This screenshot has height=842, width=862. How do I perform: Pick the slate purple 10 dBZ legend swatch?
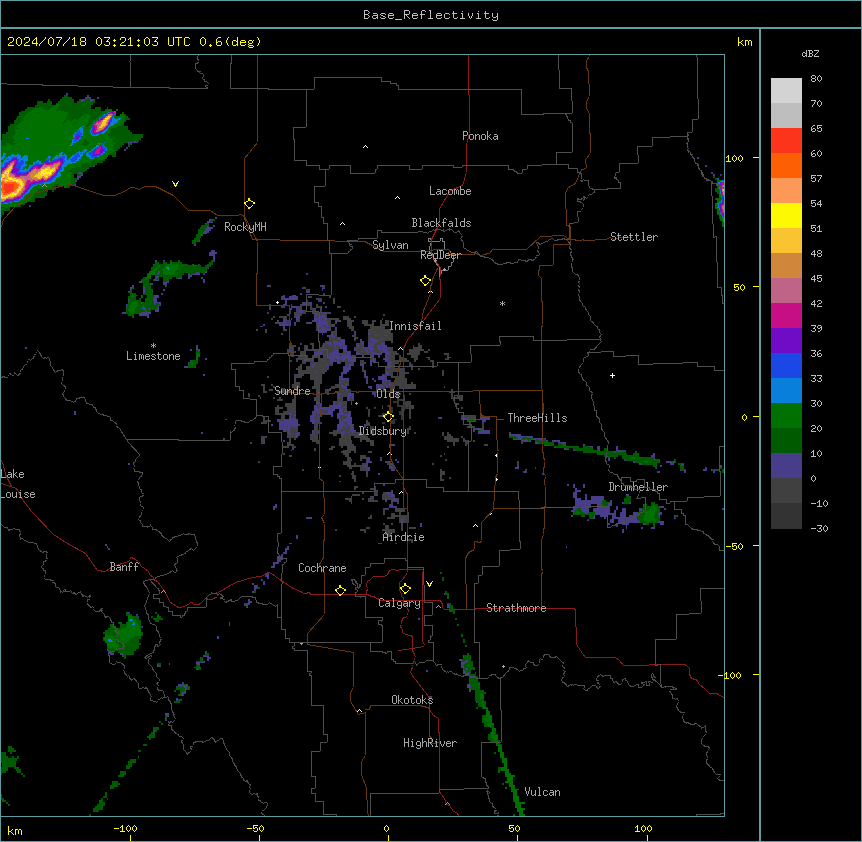click(786, 466)
